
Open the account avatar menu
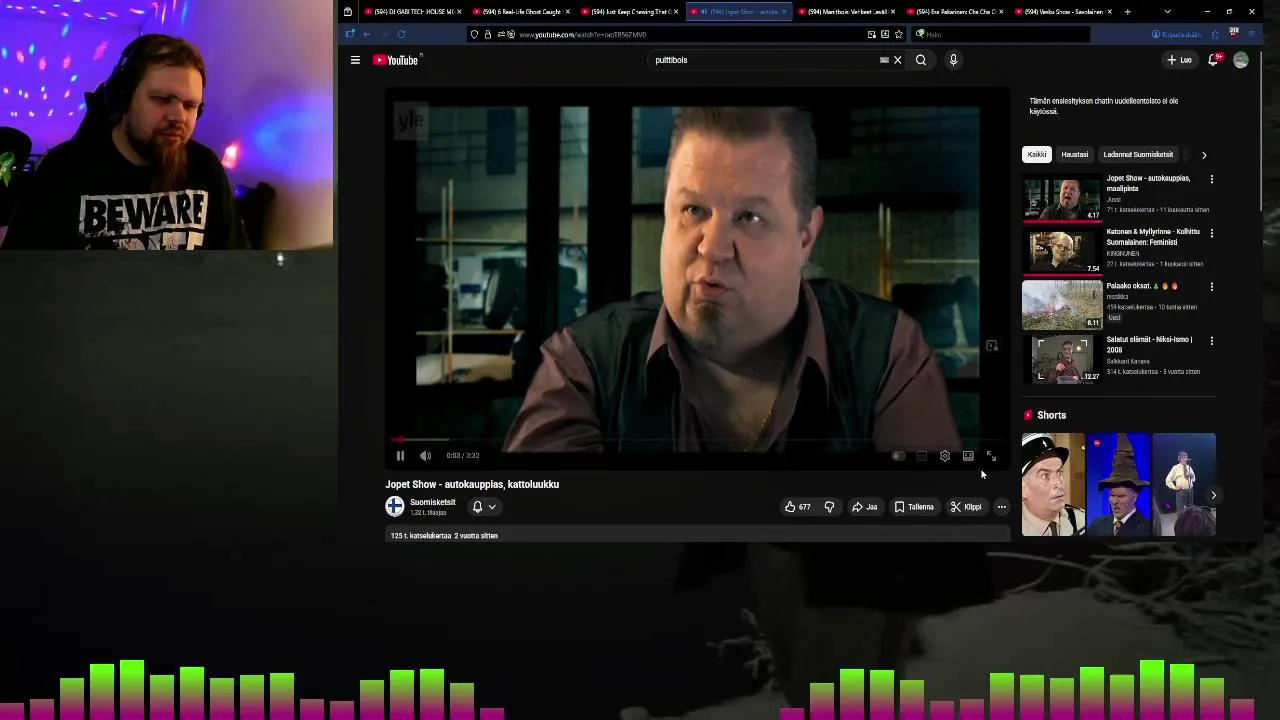1241,60
